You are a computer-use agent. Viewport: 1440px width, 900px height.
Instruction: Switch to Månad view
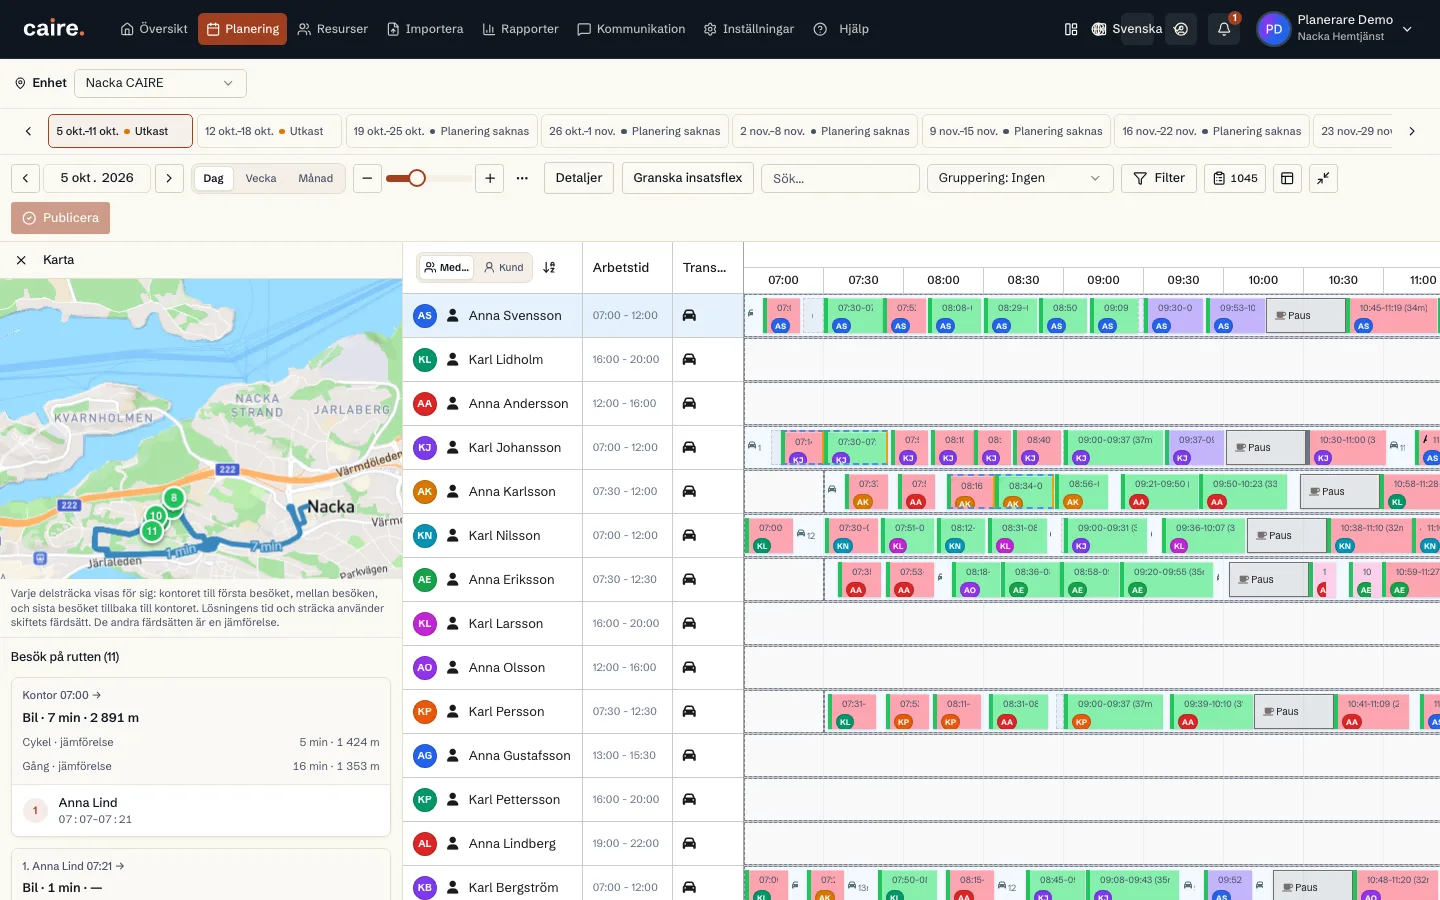click(x=316, y=178)
